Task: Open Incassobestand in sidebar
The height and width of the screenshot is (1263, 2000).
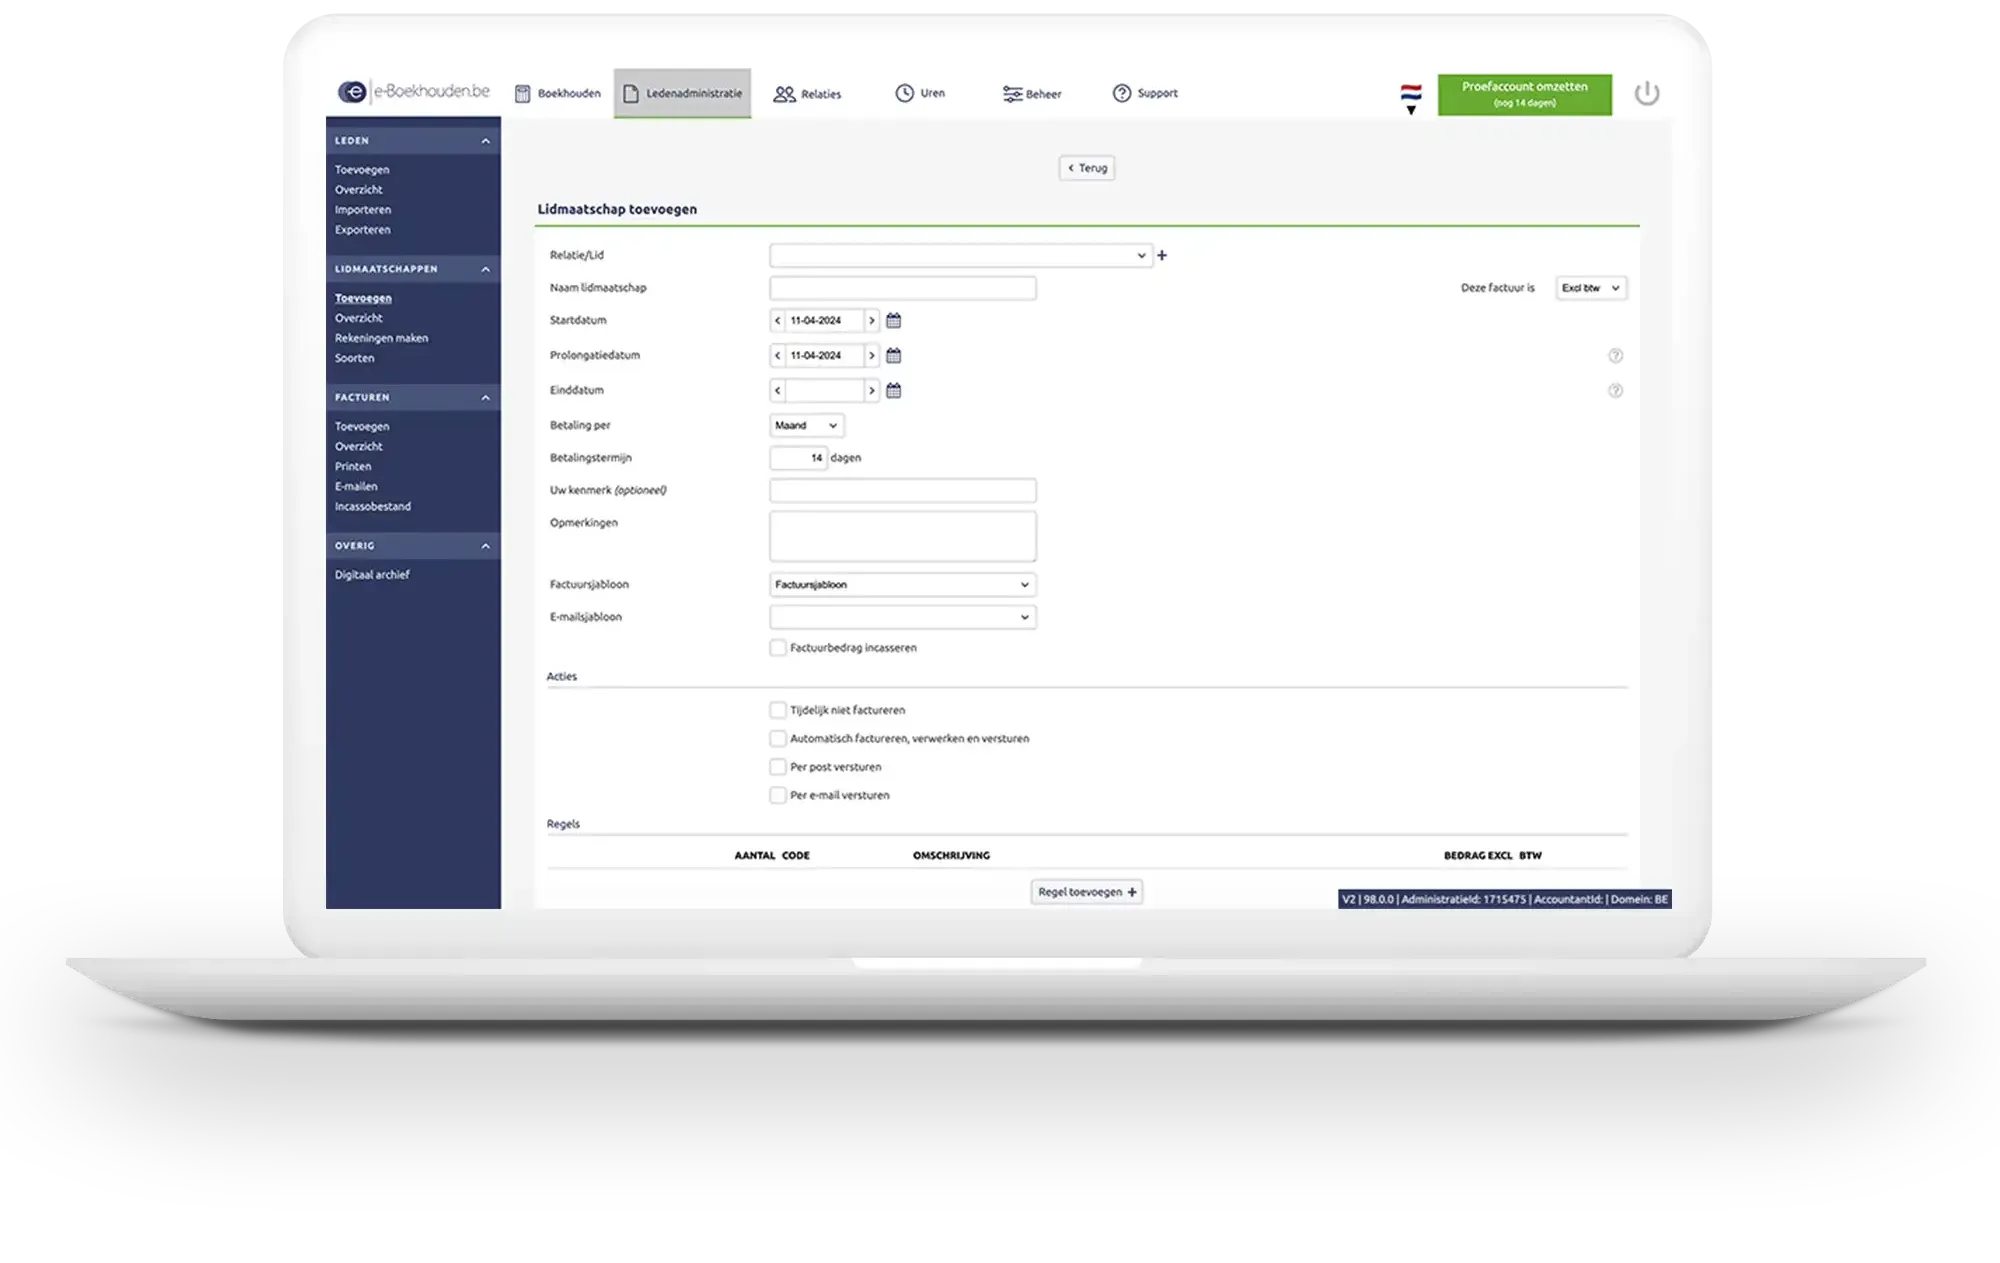Action: coord(373,507)
